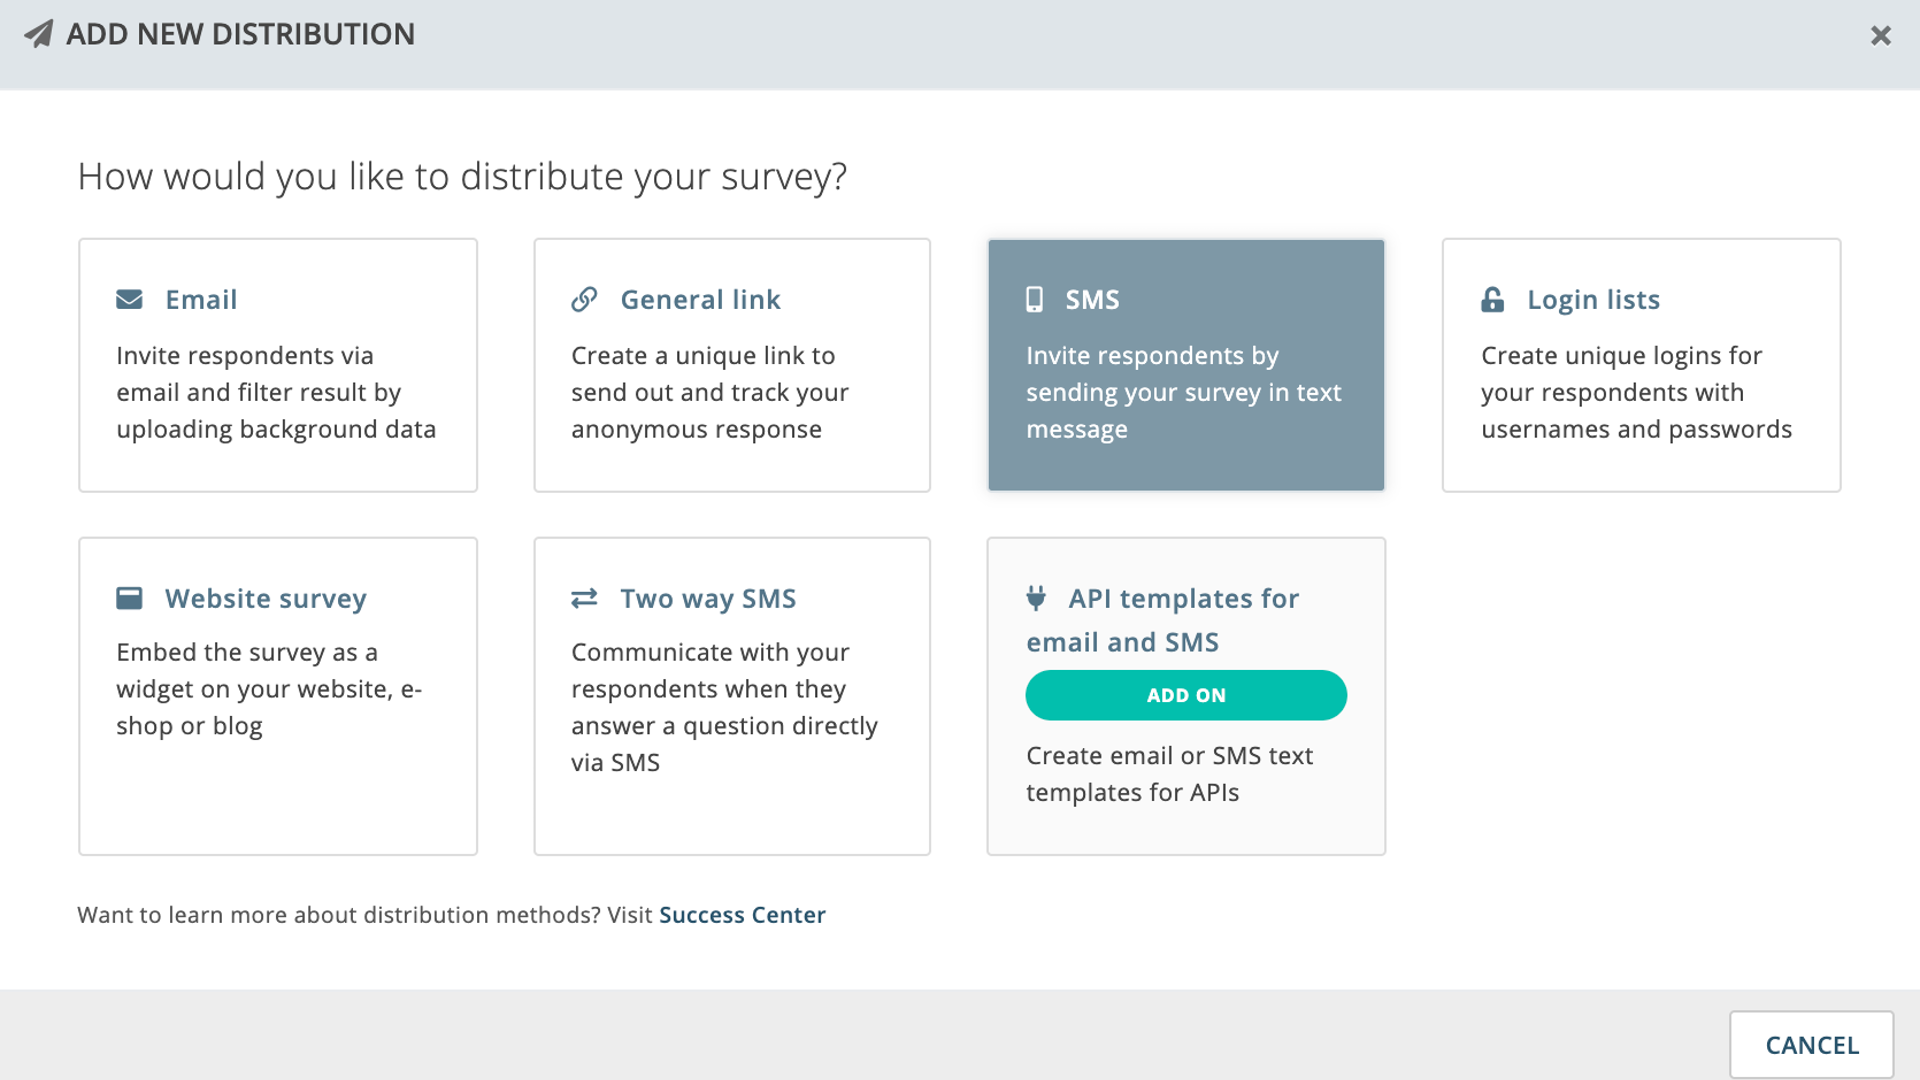Choose the Email distribution title

tap(201, 299)
